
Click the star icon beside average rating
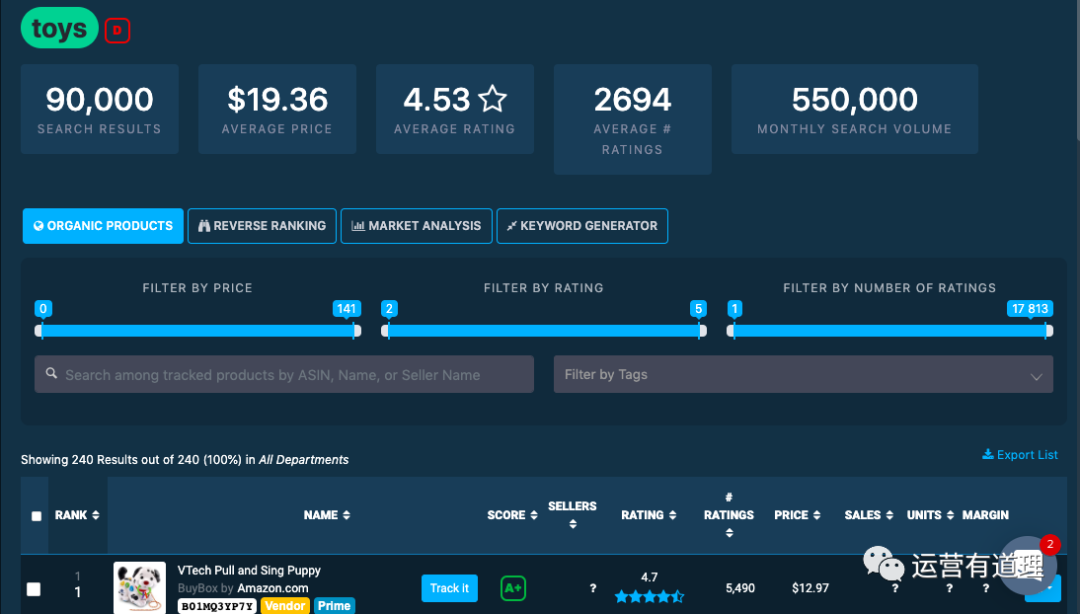click(x=492, y=99)
